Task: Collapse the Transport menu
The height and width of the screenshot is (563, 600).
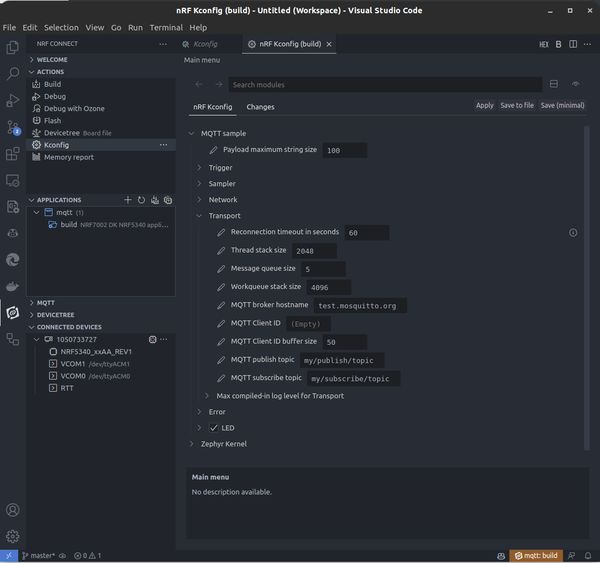Action: (199, 216)
